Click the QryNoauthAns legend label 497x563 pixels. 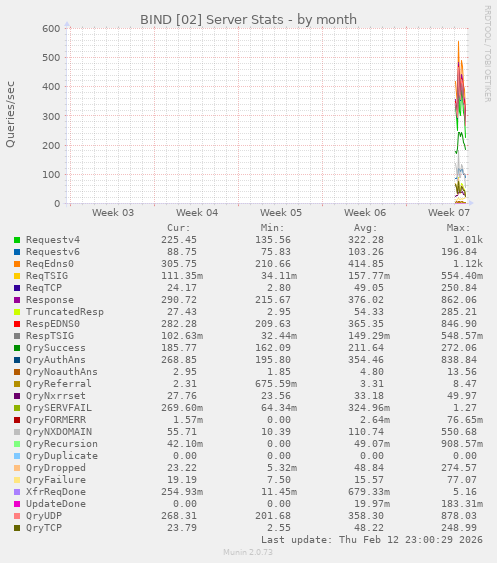click(x=62, y=372)
